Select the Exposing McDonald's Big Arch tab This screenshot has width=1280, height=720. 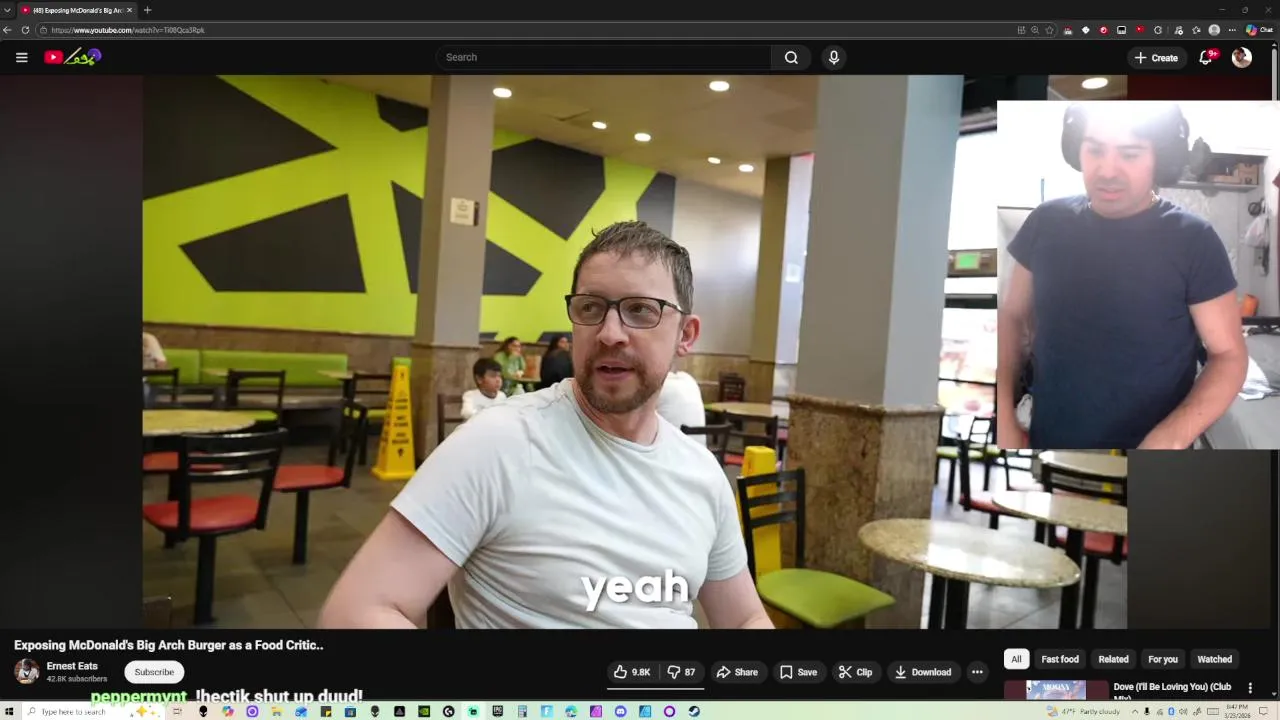[x=76, y=10]
